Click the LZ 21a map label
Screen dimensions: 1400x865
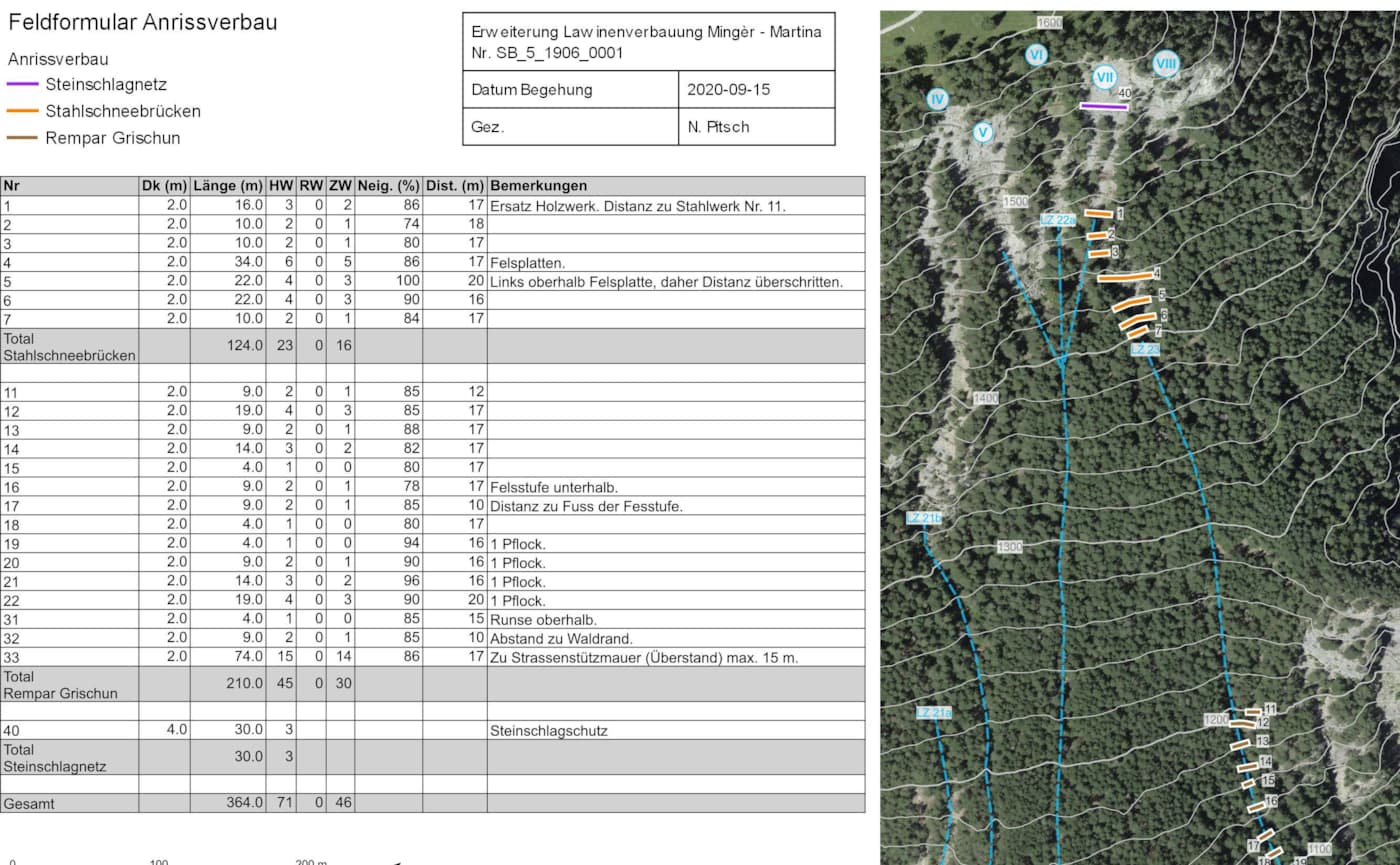pos(933,713)
